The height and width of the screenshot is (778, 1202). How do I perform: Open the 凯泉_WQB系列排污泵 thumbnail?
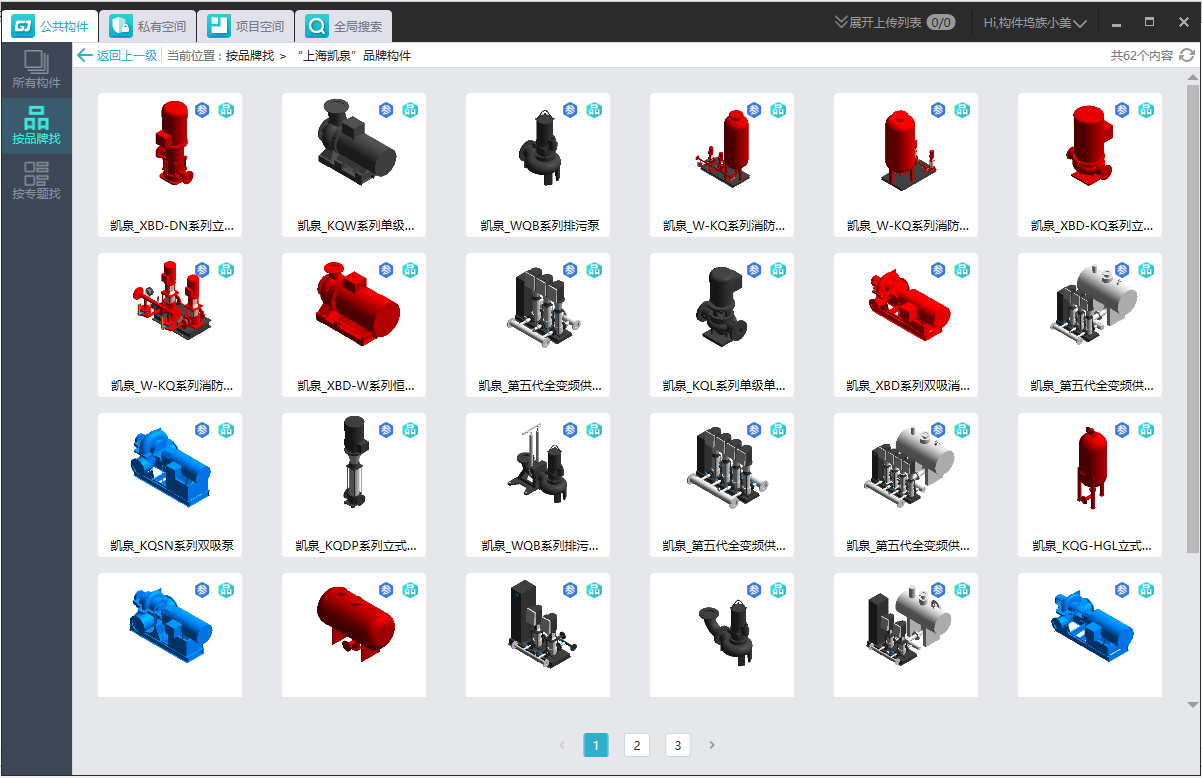pyautogui.click(x=540, y=149)
